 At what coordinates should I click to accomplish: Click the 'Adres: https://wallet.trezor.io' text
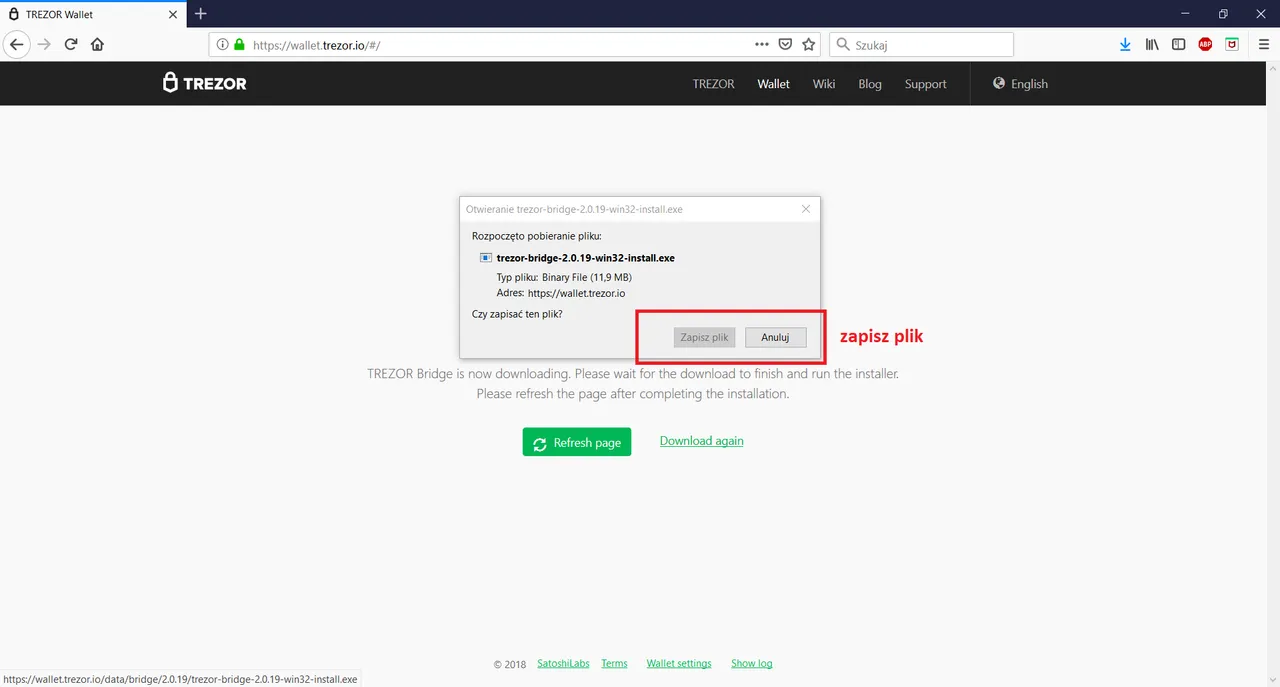coord(561,293)
